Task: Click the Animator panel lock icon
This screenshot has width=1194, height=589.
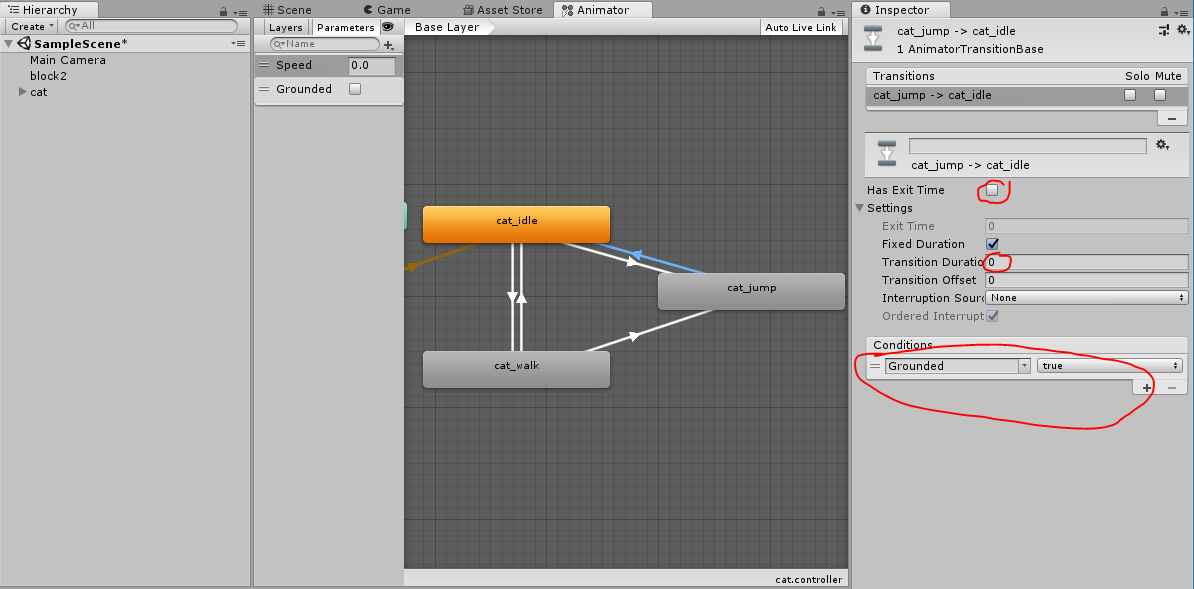Action: pyautogui.click(x=822, y=11)
